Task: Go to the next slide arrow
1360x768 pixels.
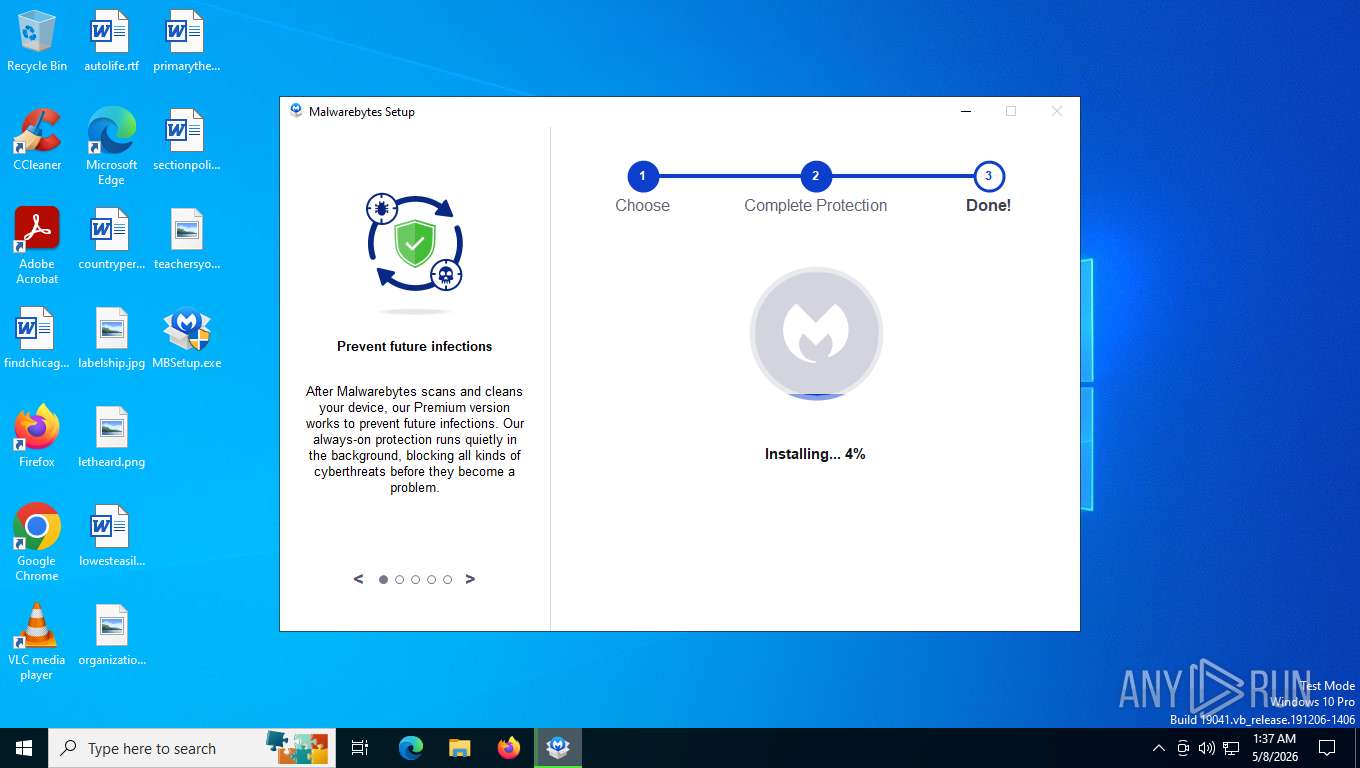Action: [470, 579]
